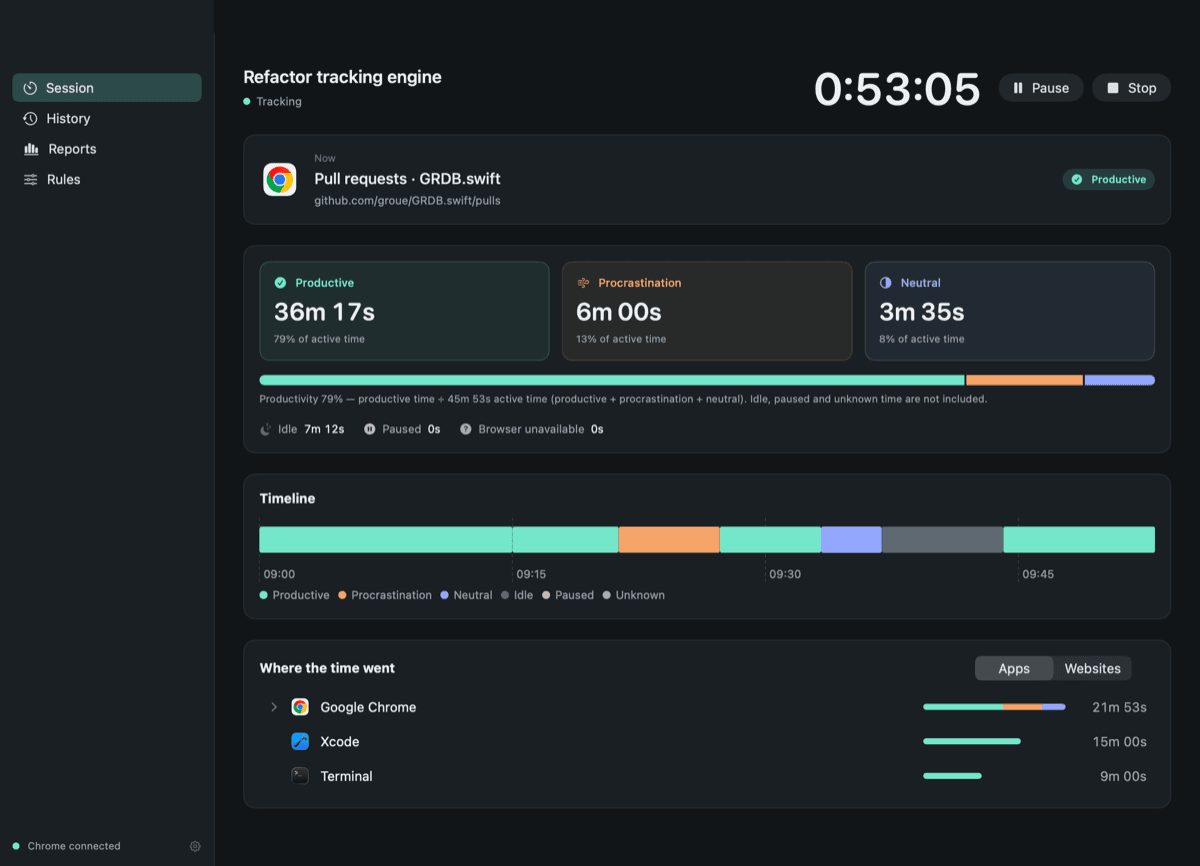The image size is (1200, 866).
Task: Click Pull requests · GRDB.swift title
Action: [408, 179]
